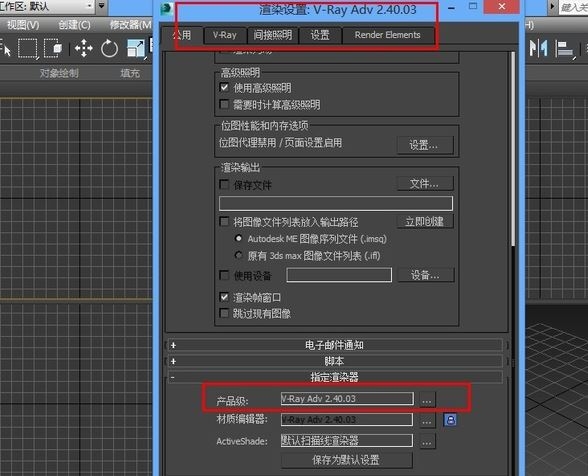Open 填充 ribbon tab
Screen dimensions: 588x476
click(x=130, y=73)
